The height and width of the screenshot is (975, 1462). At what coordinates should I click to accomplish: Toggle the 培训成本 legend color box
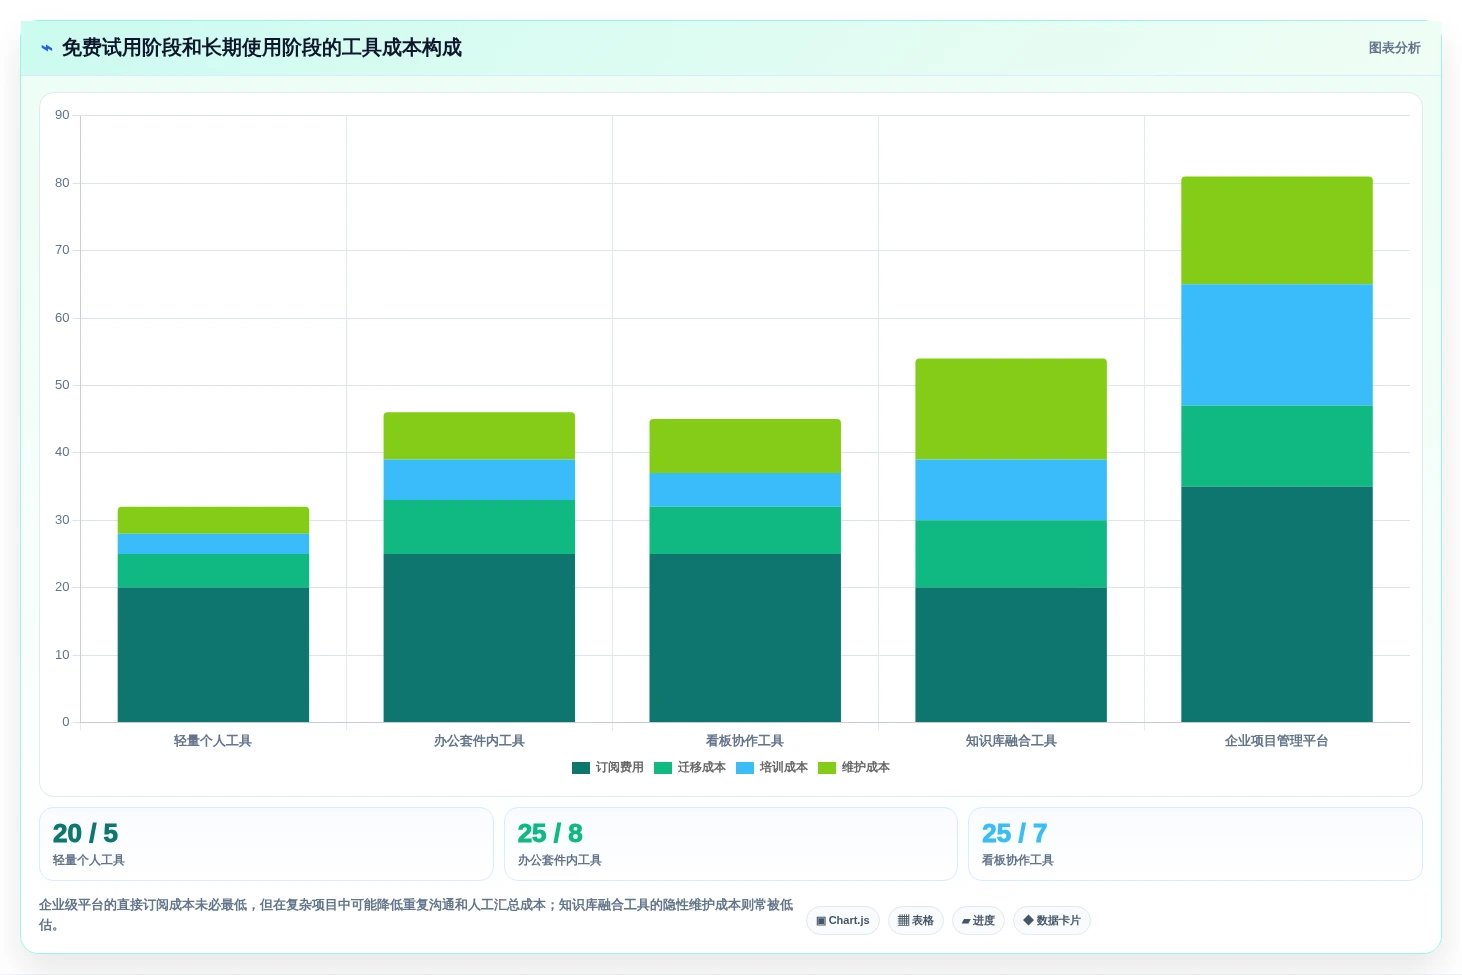click(x=745, y=768)
